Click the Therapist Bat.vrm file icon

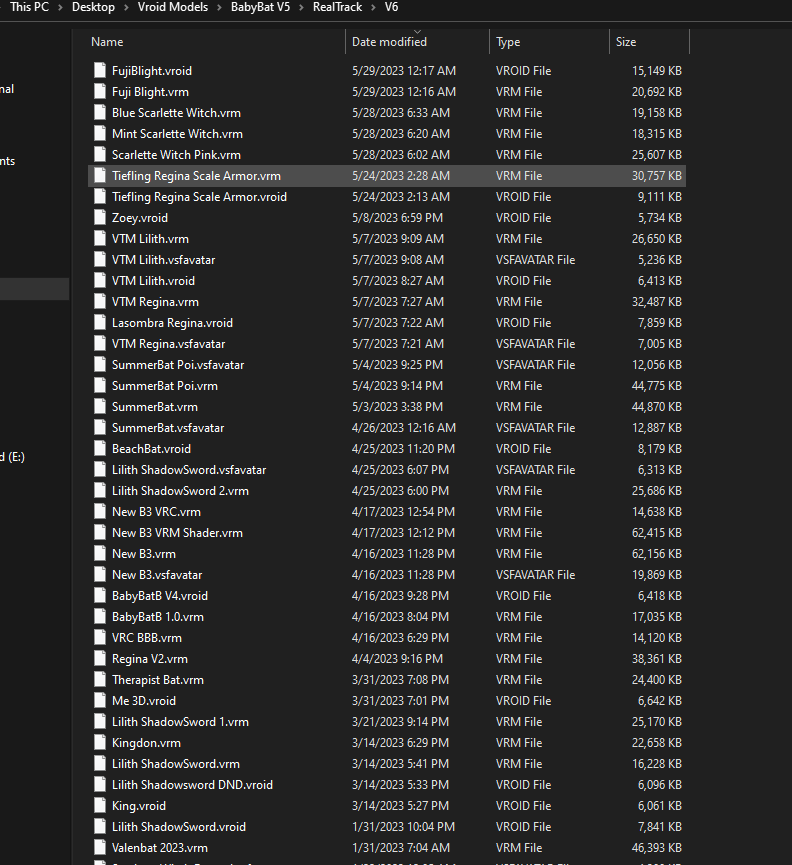click(x=99, y=680)
